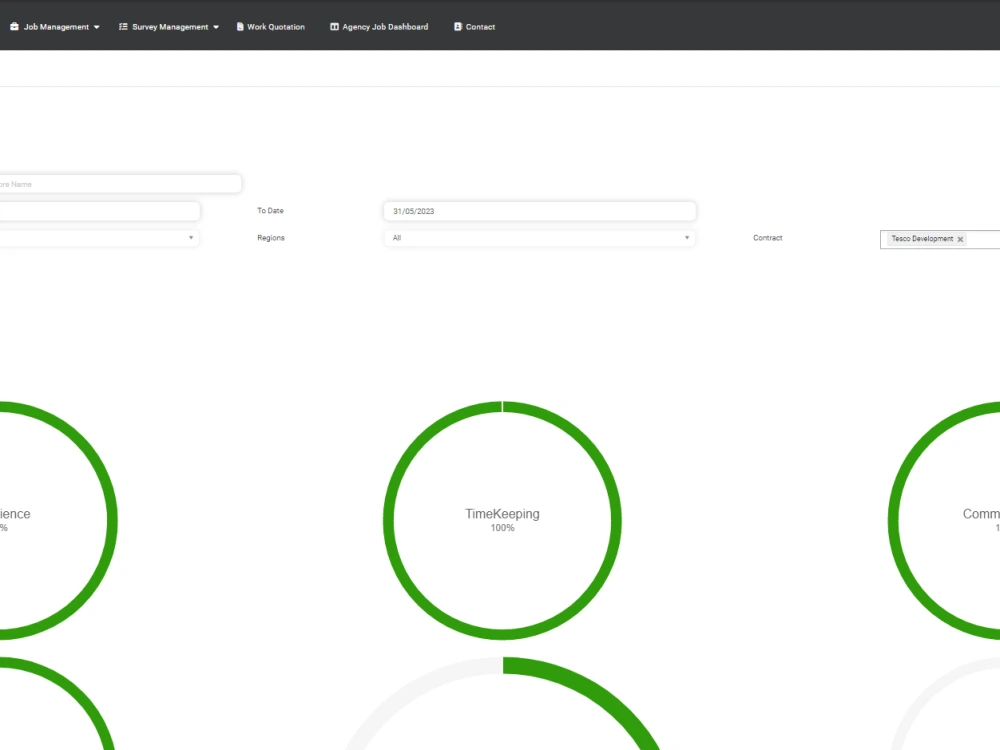Screen dimensions: 1000x750
Task: Click the To Date field showing 31/05/2023
Action: click(540, 211)
